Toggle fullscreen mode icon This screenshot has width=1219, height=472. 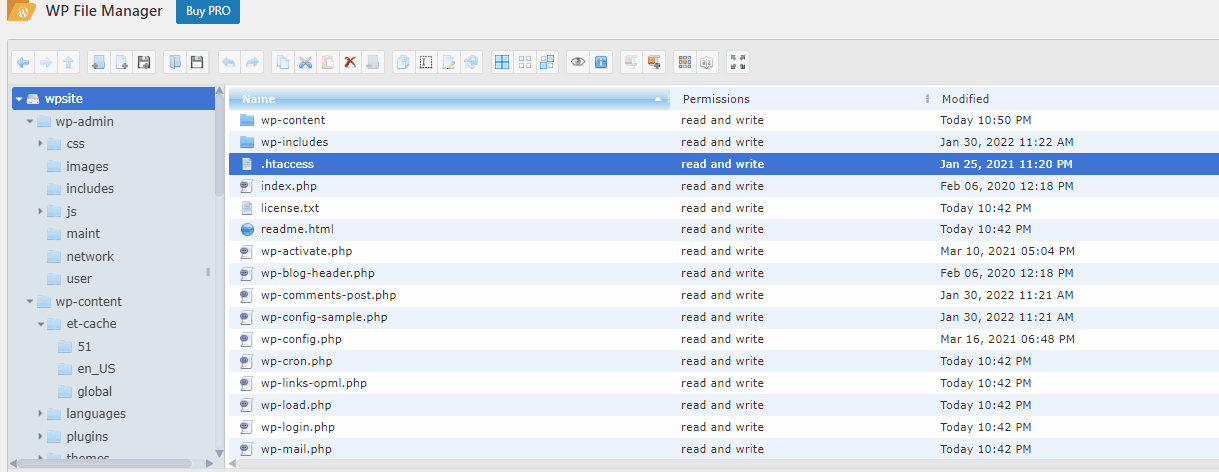[738, 62]
